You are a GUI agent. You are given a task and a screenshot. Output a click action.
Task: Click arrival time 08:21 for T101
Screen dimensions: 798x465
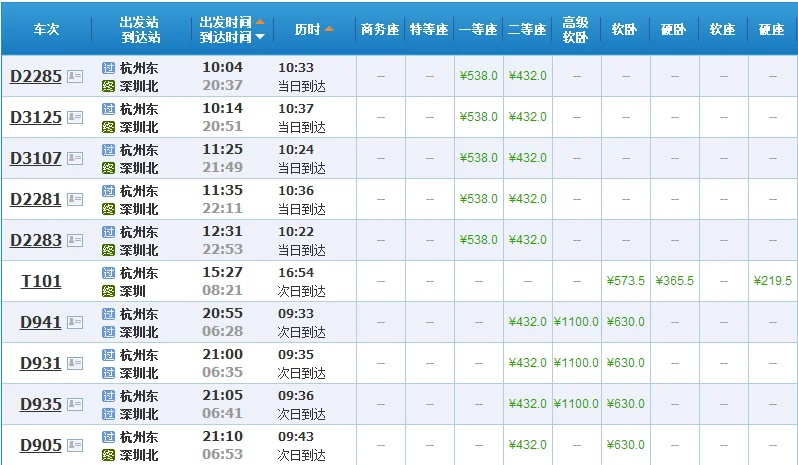(222, 290)
